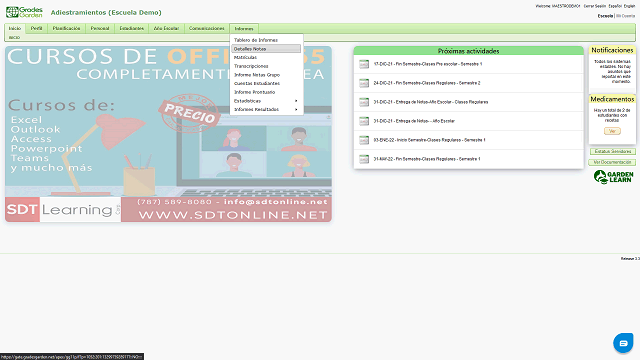
Task: Choose Transcripciones from the Informes menu
Action: pyautogui.click(x=251, y=66)
